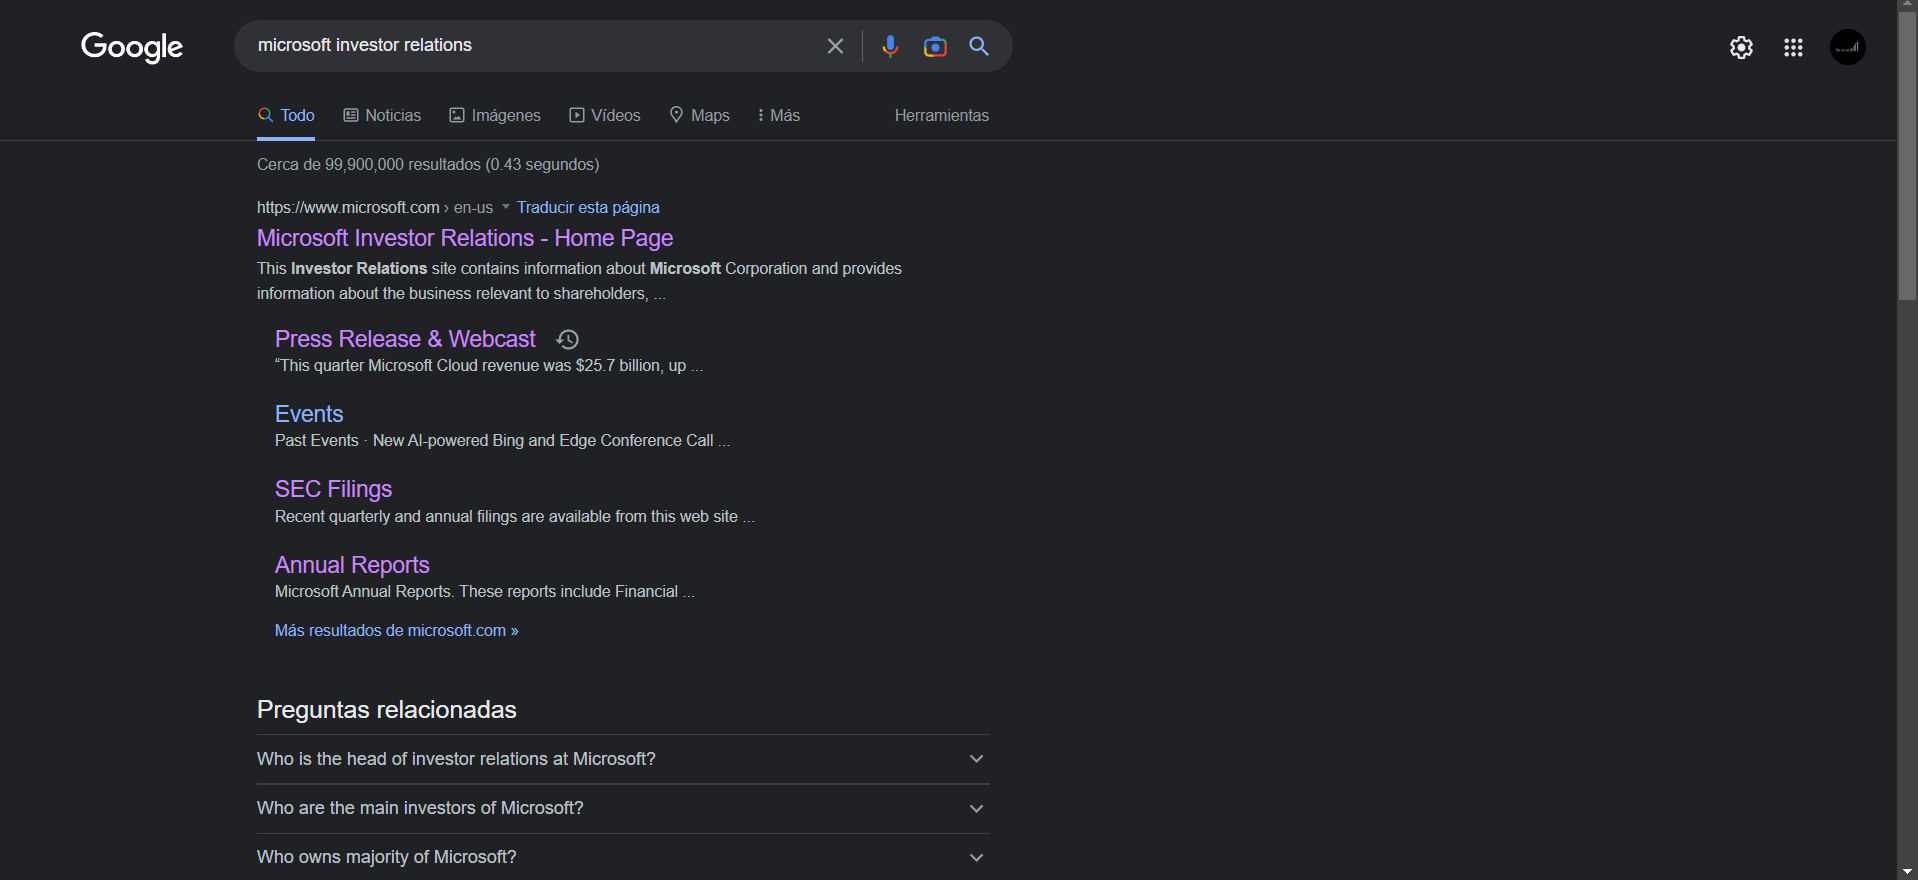Switch to the Noticias tab
This screenshot has height=880, width=1918.
pyautogui.click(x=382, y=115)
